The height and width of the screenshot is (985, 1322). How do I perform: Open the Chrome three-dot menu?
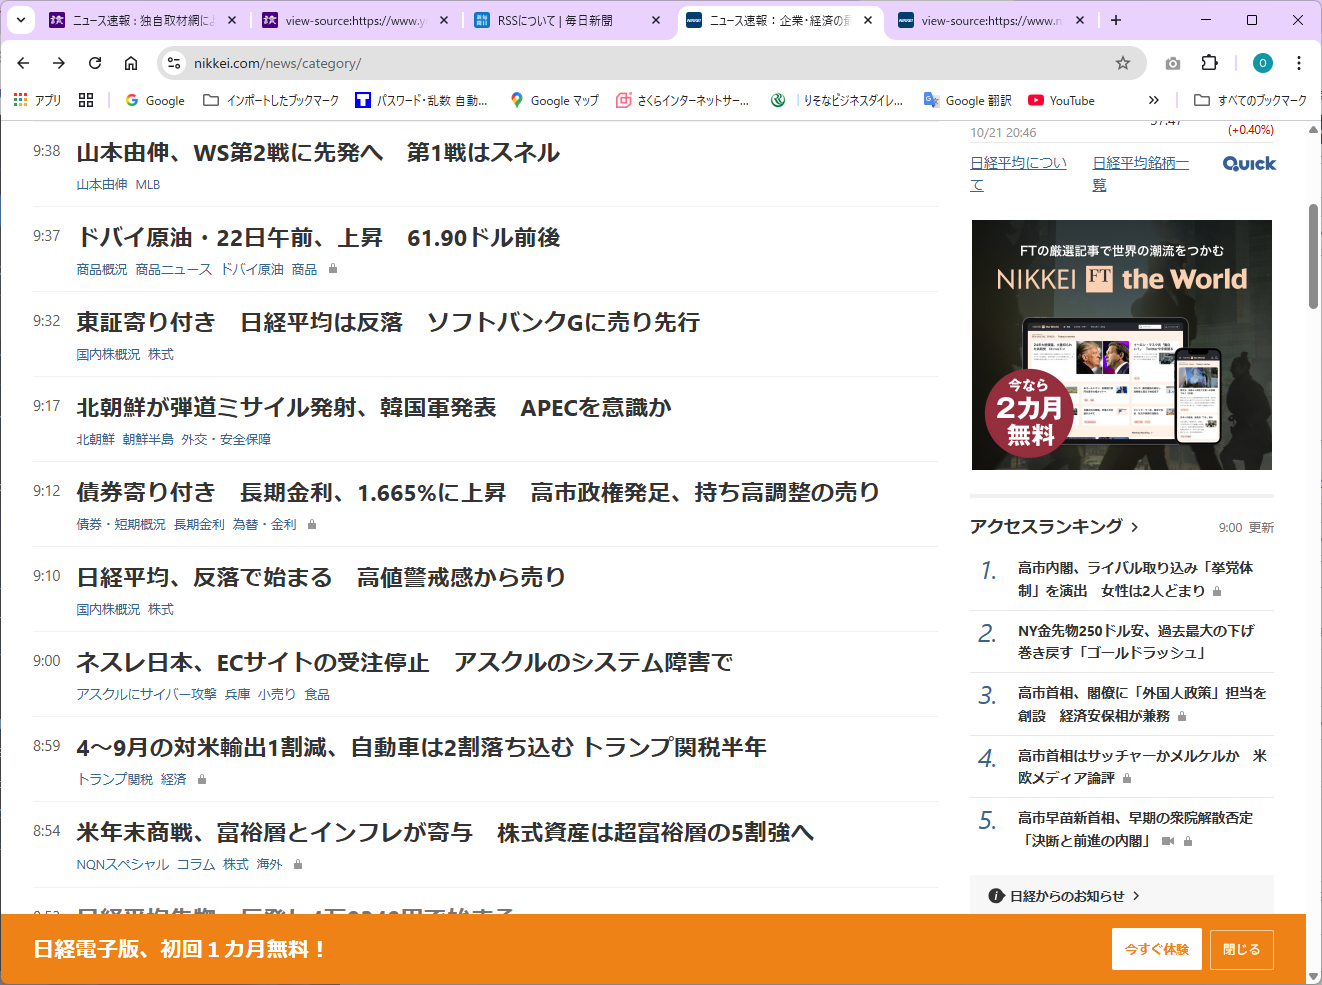point(1299,63)
